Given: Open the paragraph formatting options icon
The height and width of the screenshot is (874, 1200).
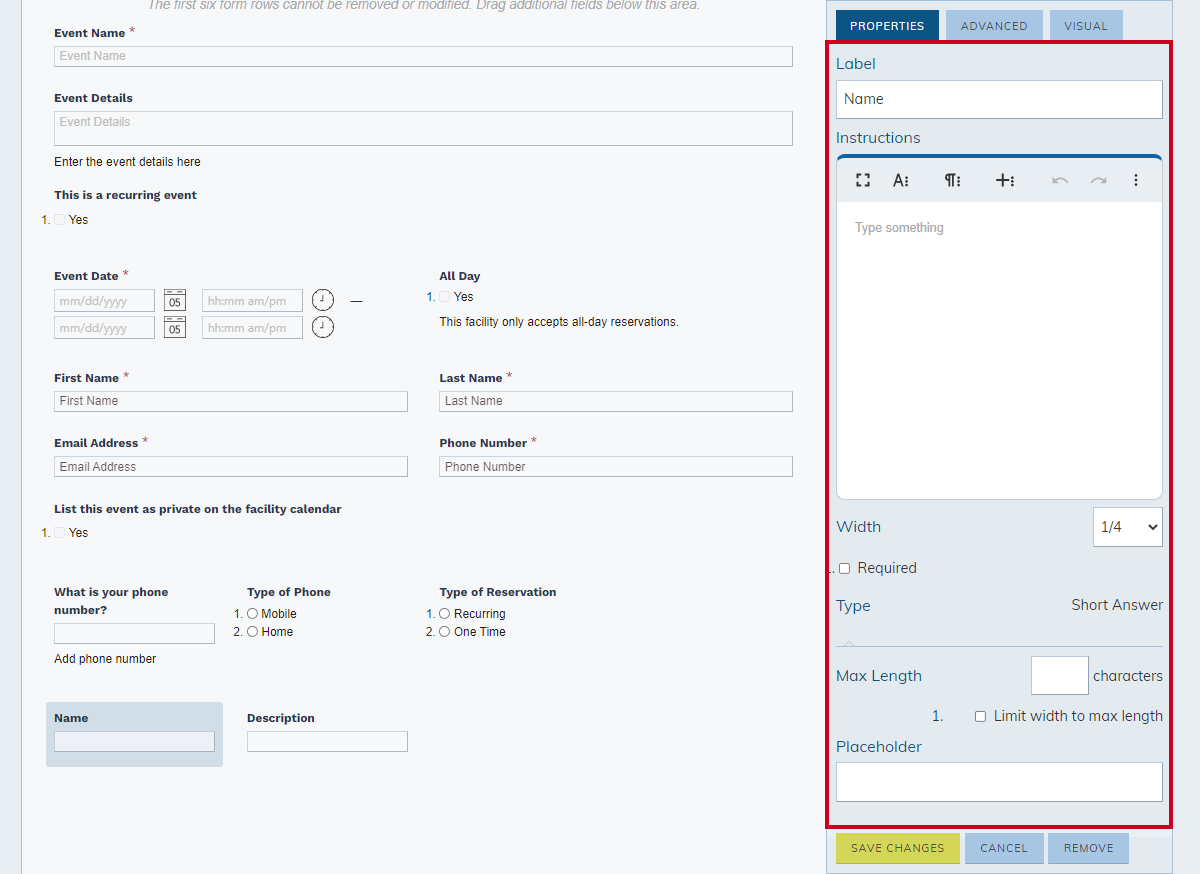Looking at the screenshot, I should pos(952,180).
